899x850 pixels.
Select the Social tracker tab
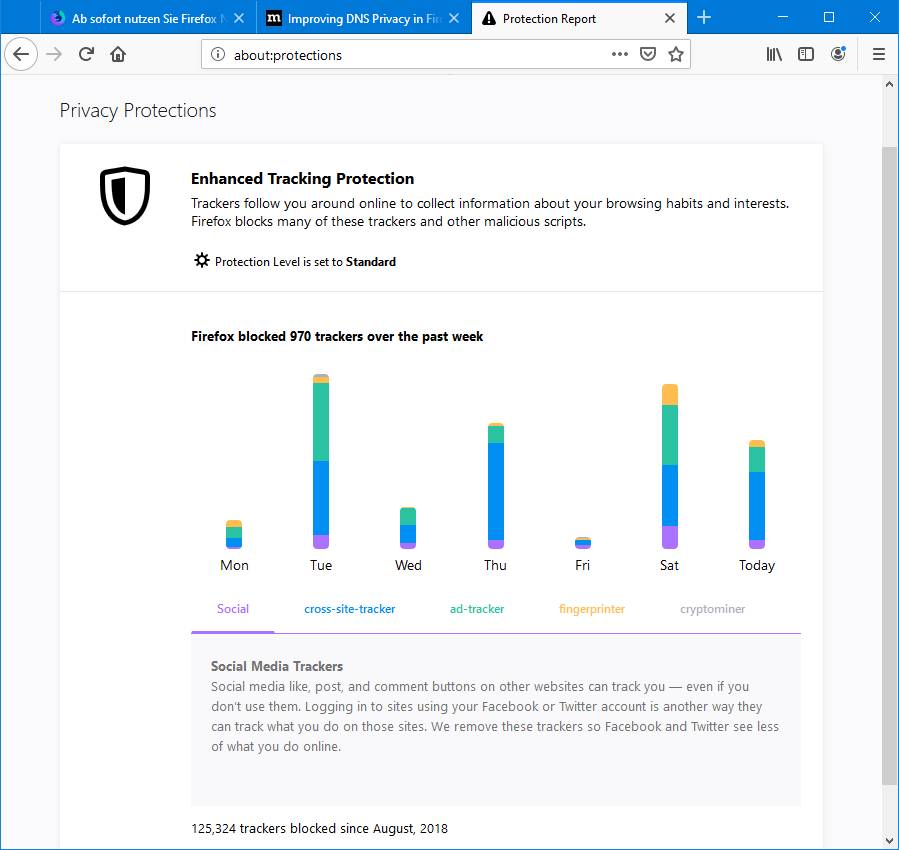(233, 609)
